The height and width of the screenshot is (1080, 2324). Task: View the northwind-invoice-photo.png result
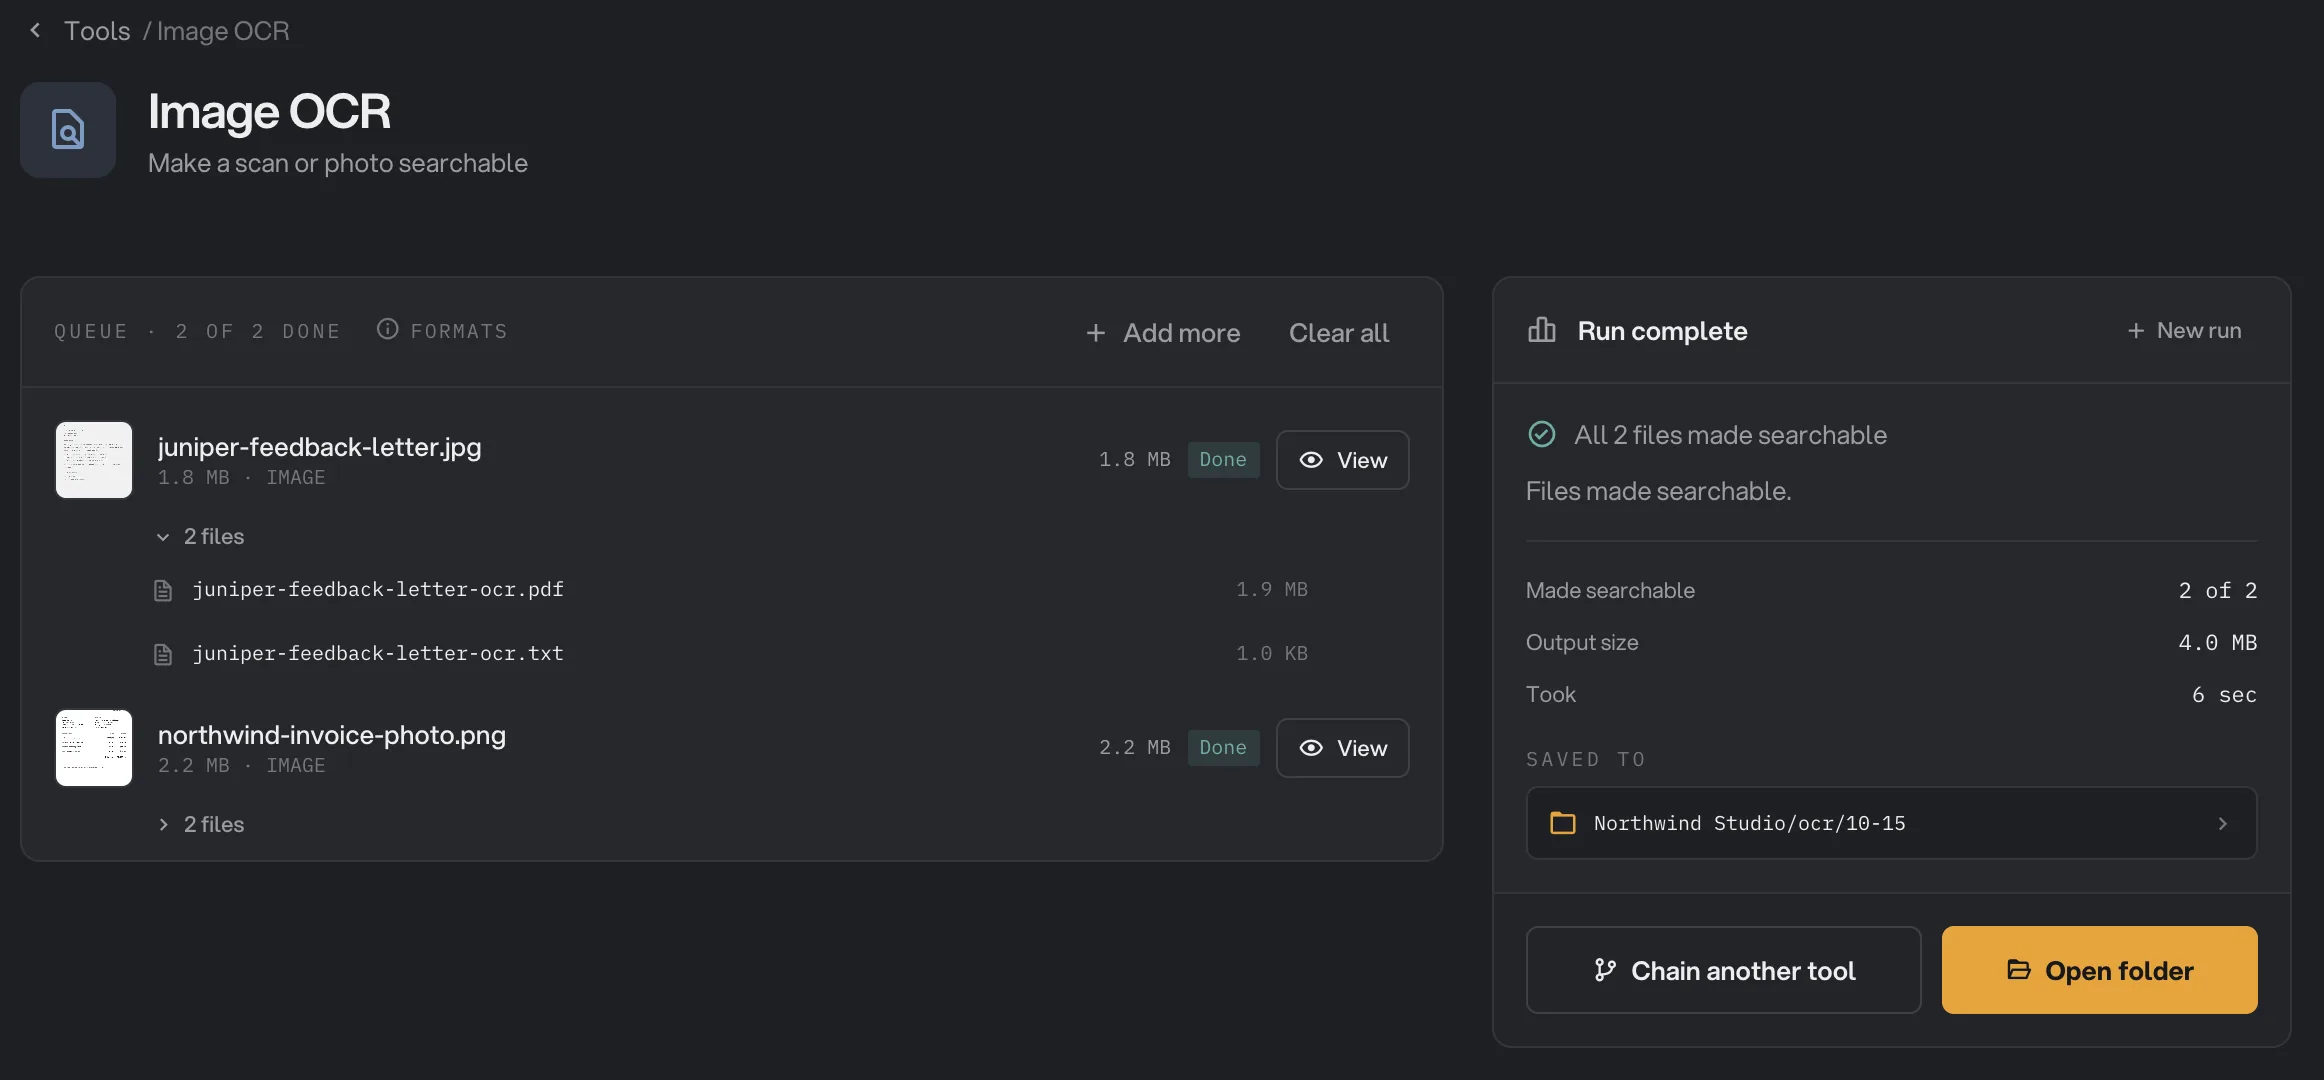click(x=1343, y=748)
